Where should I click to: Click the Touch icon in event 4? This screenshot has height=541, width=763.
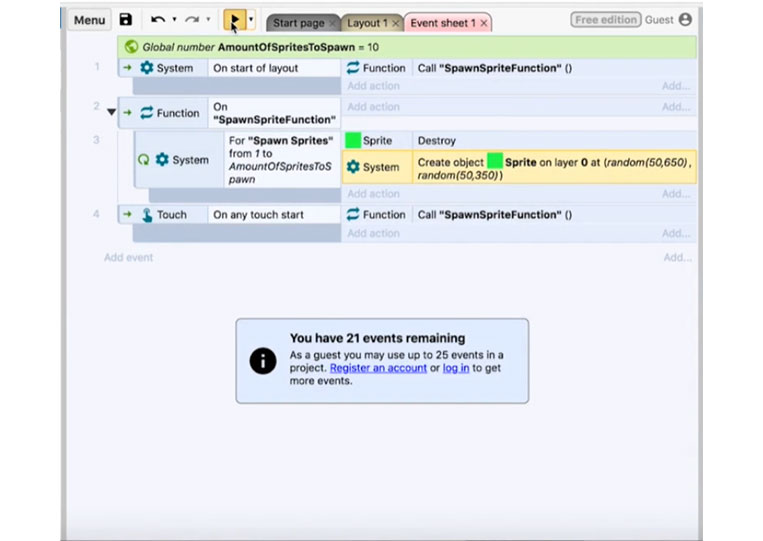[x=146, y=215]
